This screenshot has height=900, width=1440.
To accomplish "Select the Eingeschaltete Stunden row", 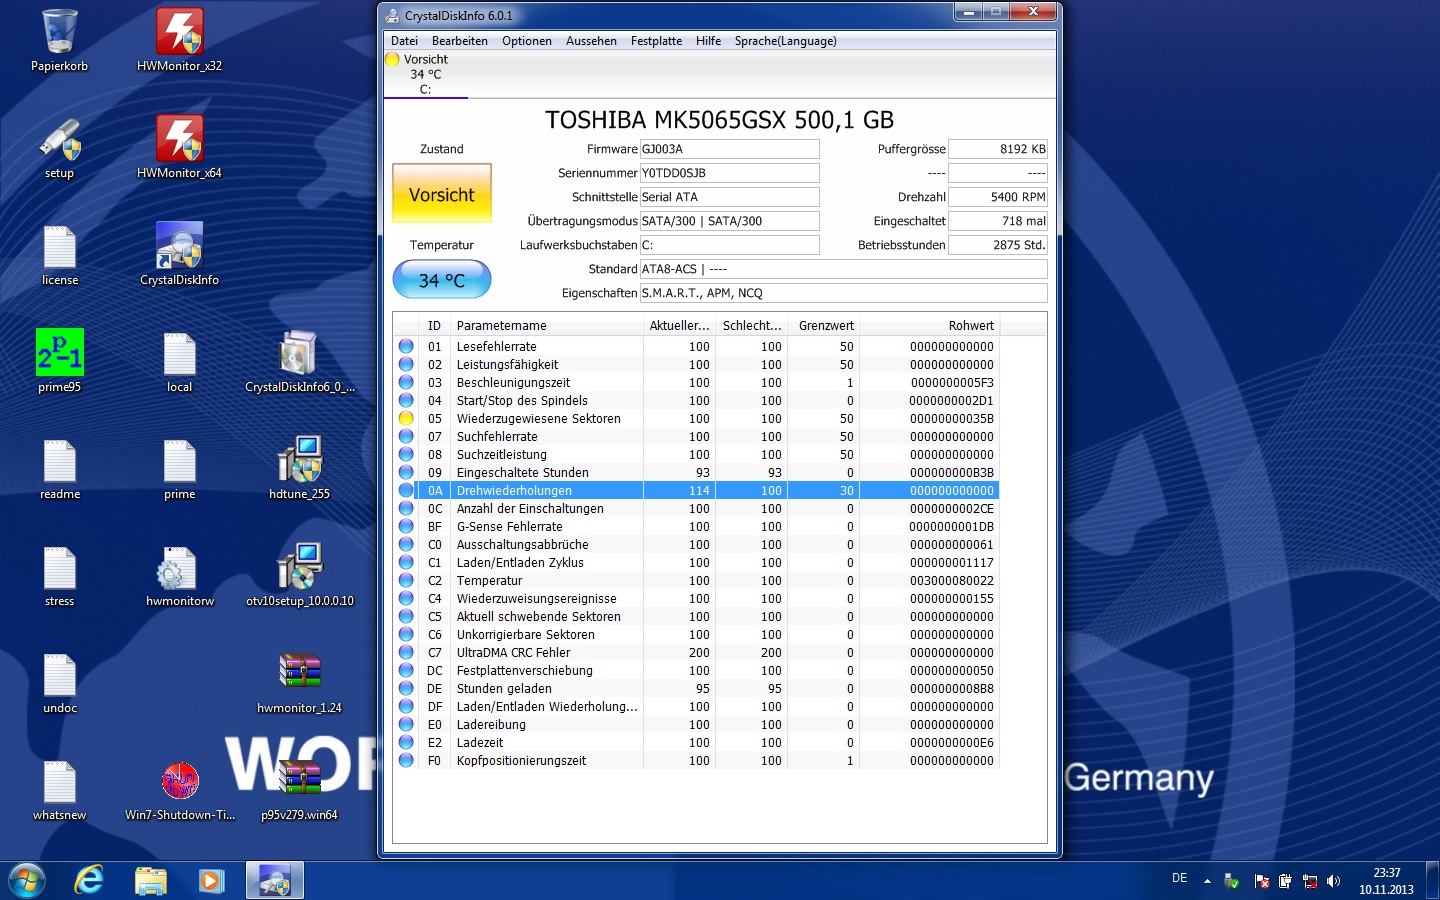I will 696,473.
